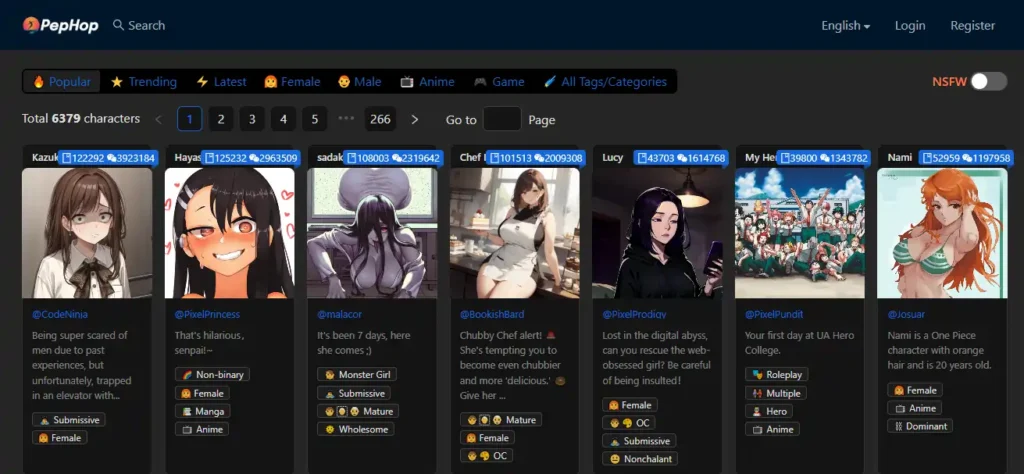
Task: Click the Go to page input field
Action: [502, 119]
